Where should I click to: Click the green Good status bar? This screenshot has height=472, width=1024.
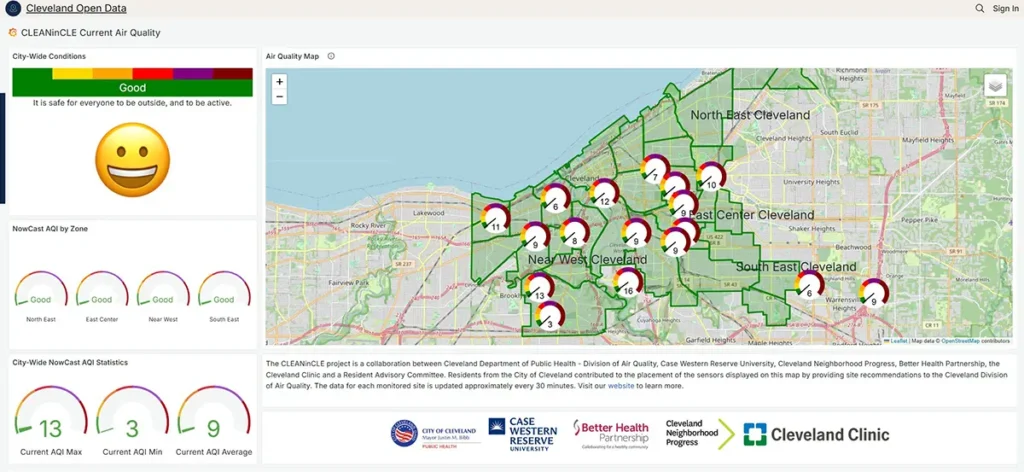coord(133,87)
